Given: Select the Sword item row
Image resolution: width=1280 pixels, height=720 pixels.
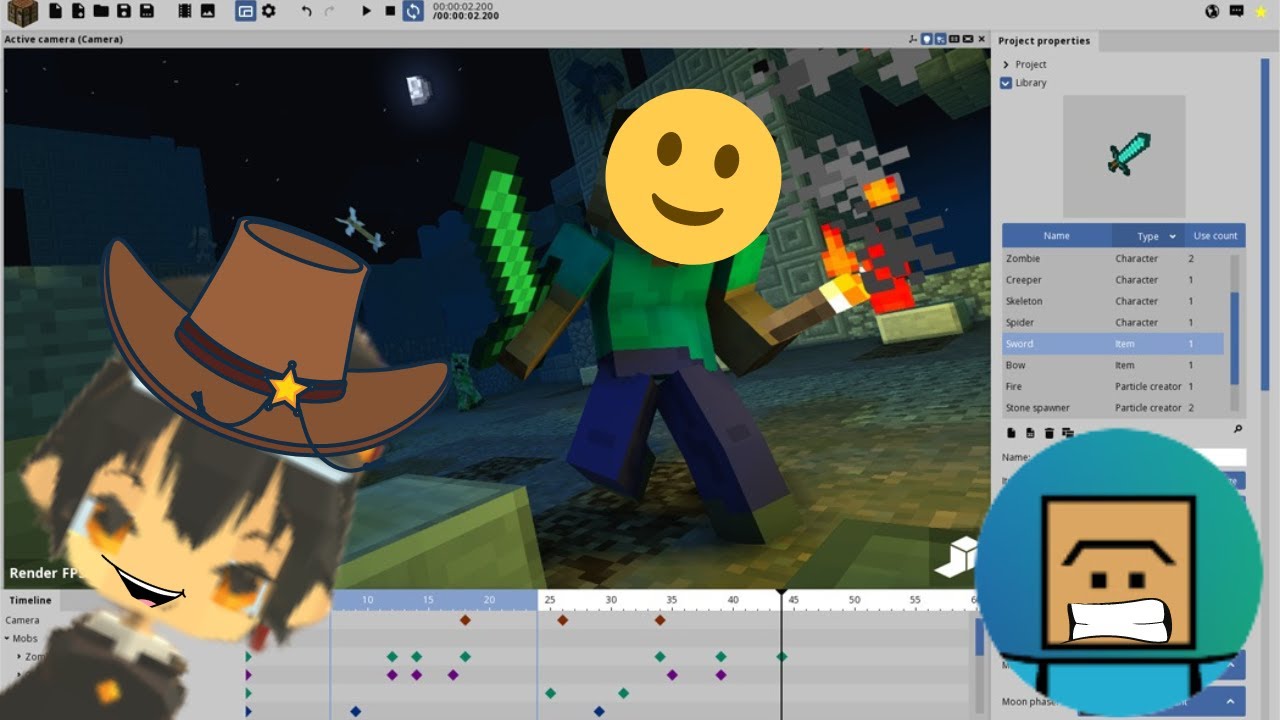Looking at the screenshot, I should tap(1113, 344).
